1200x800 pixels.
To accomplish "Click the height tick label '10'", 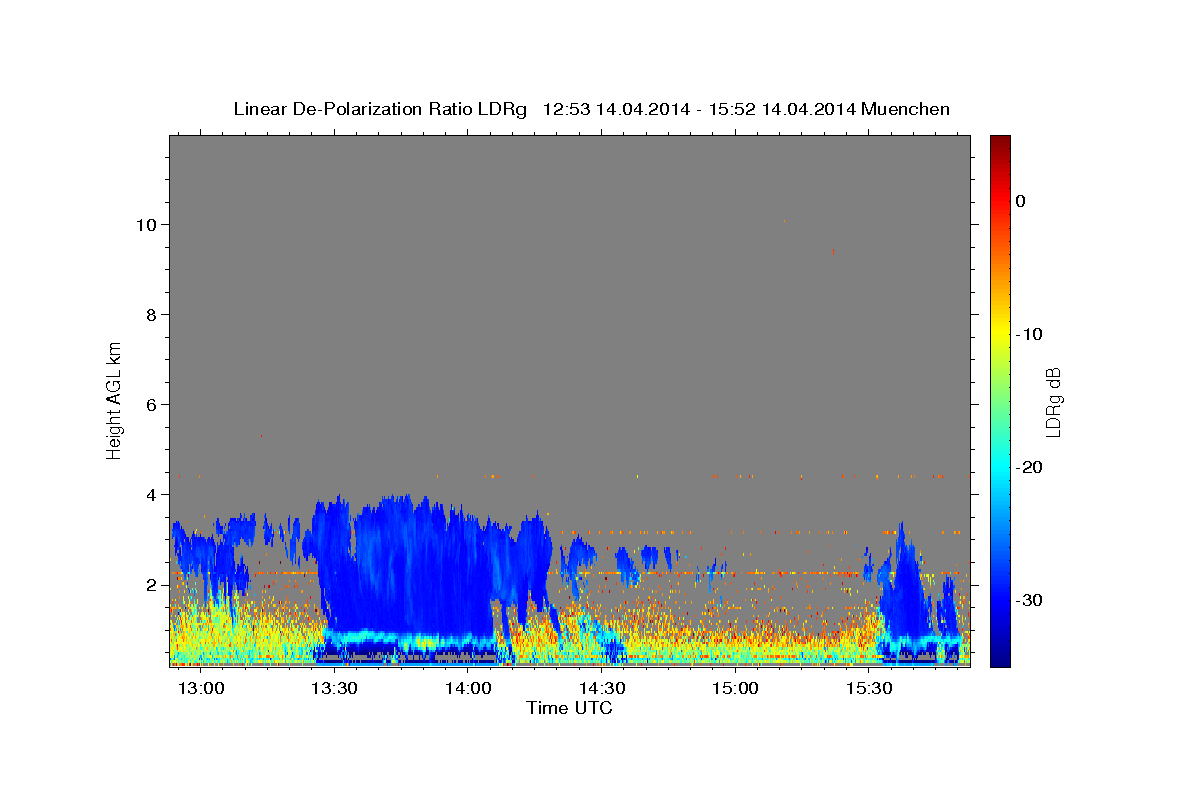I will point(147,225).
